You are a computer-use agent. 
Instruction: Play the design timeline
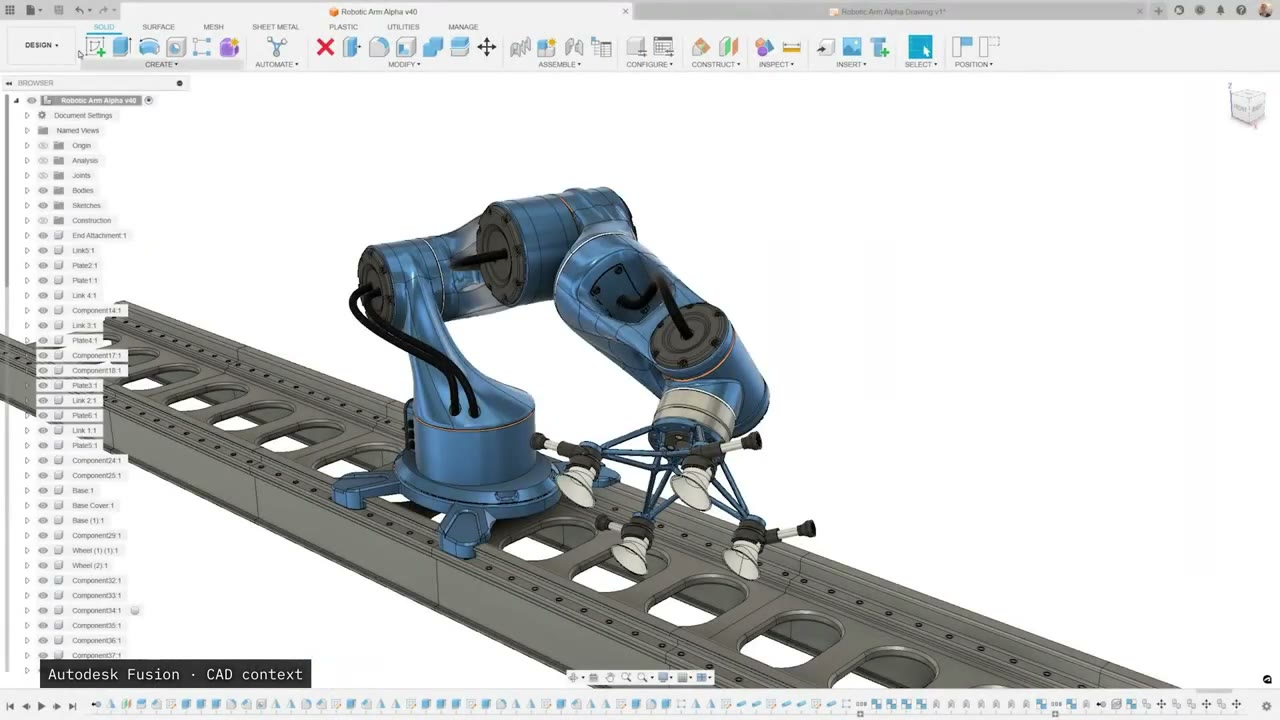tap(41, 706)
